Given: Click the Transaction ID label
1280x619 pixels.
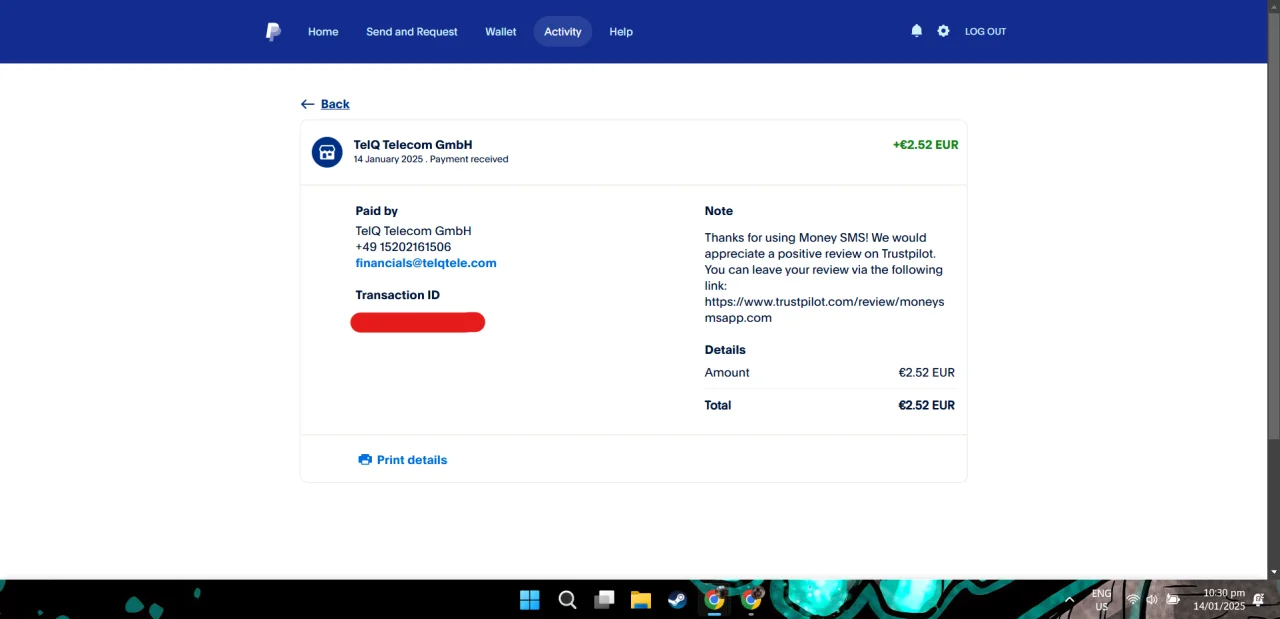Looking at the screenshot, I should pyautogui.click(x=397, y=295).
